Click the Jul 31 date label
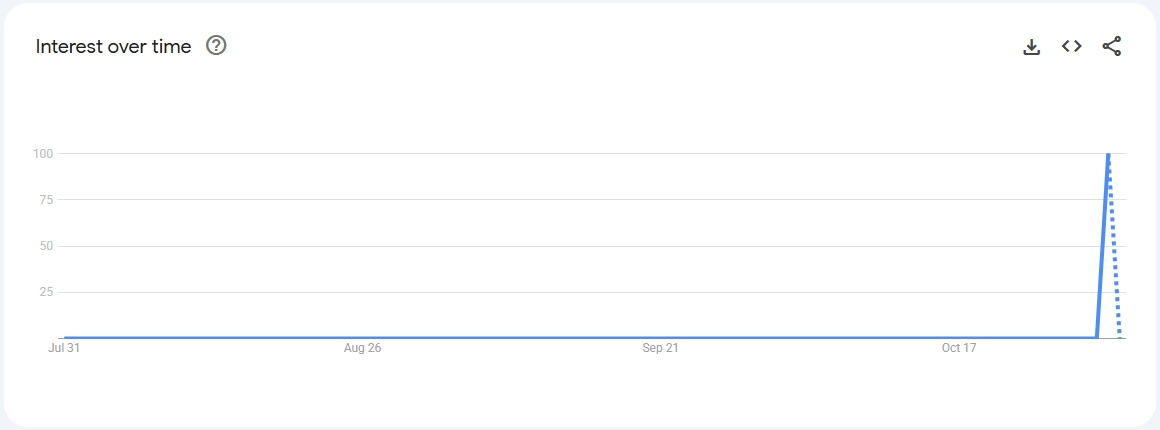The image size is (1160, 430). tap(64, 348)
